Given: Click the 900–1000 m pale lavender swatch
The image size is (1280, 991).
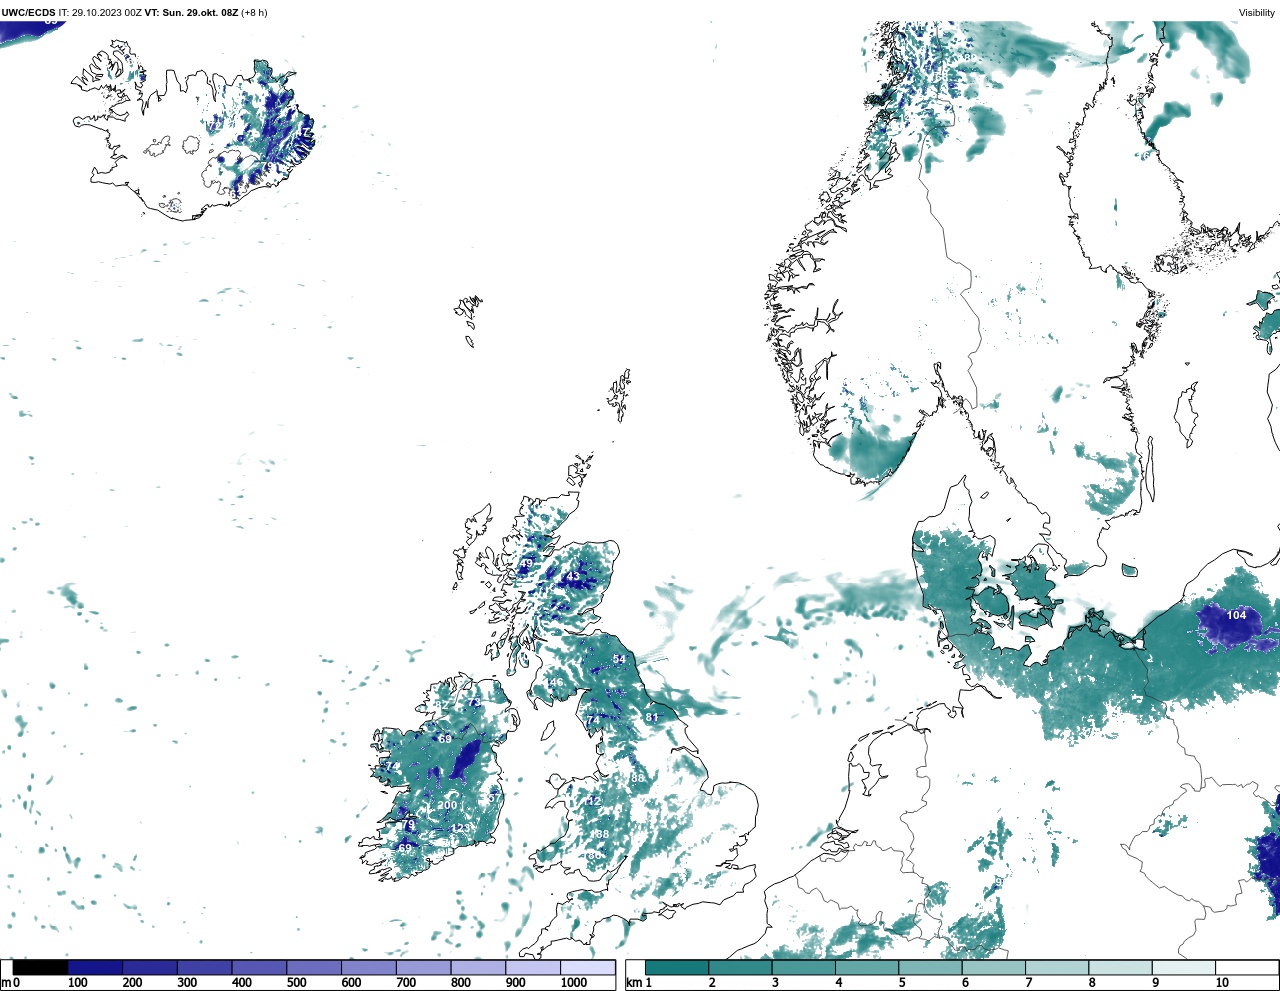Looking at the screenshot, I should [532, 968].
